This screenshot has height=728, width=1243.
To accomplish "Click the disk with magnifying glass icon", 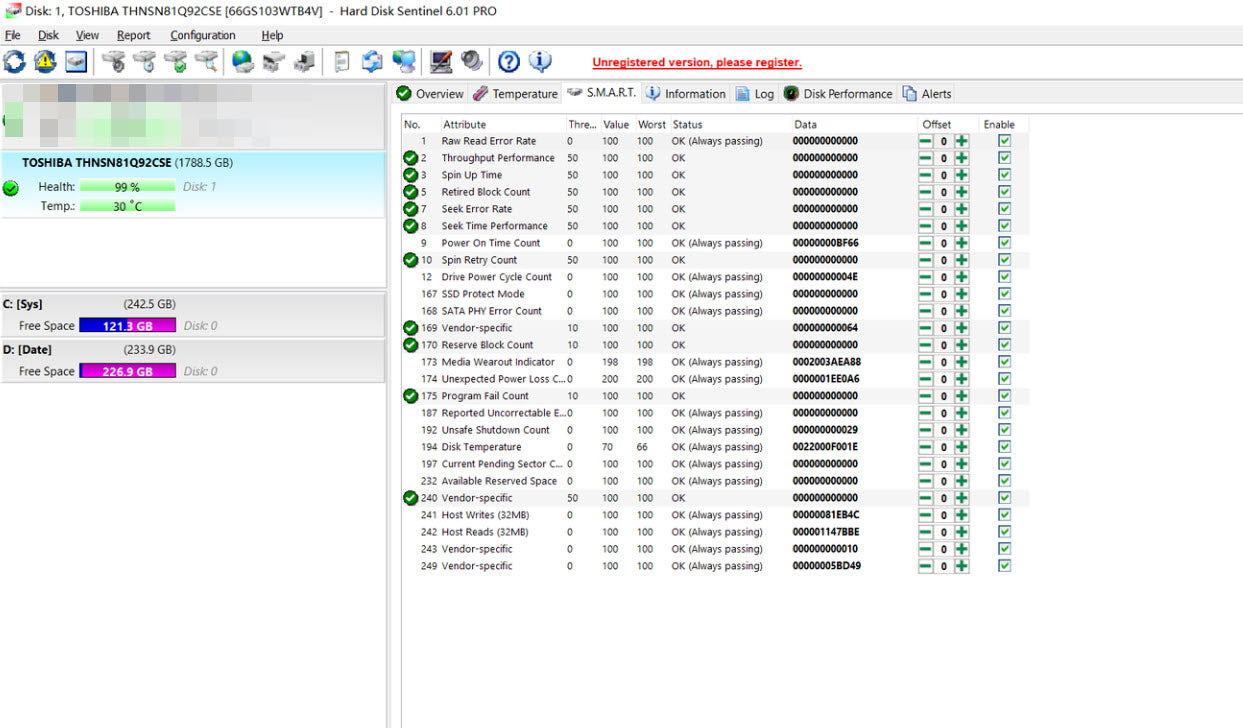I will tap(207, 62).
